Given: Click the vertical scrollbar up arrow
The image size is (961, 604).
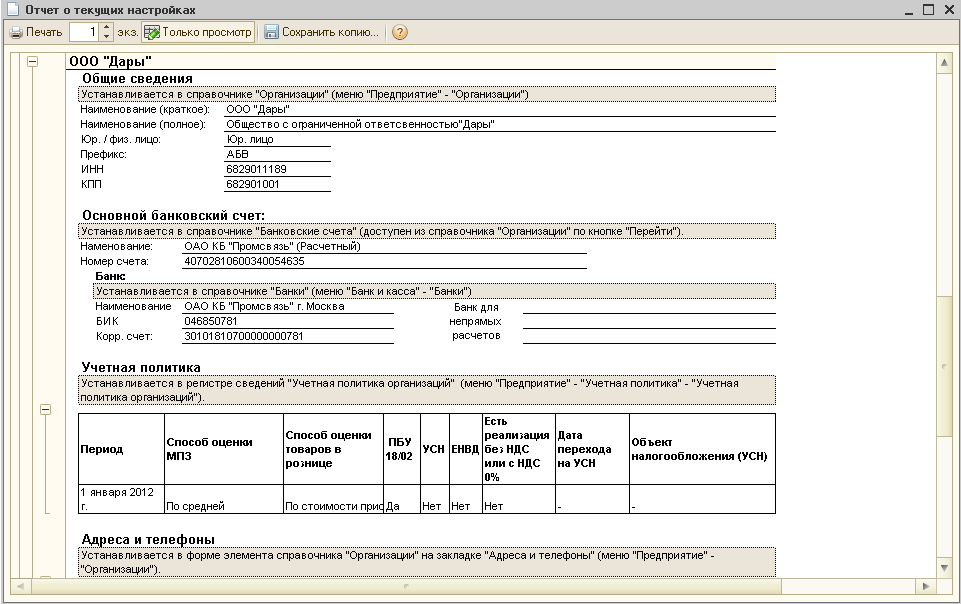Looking at the screenshot, I should point(944,62).
